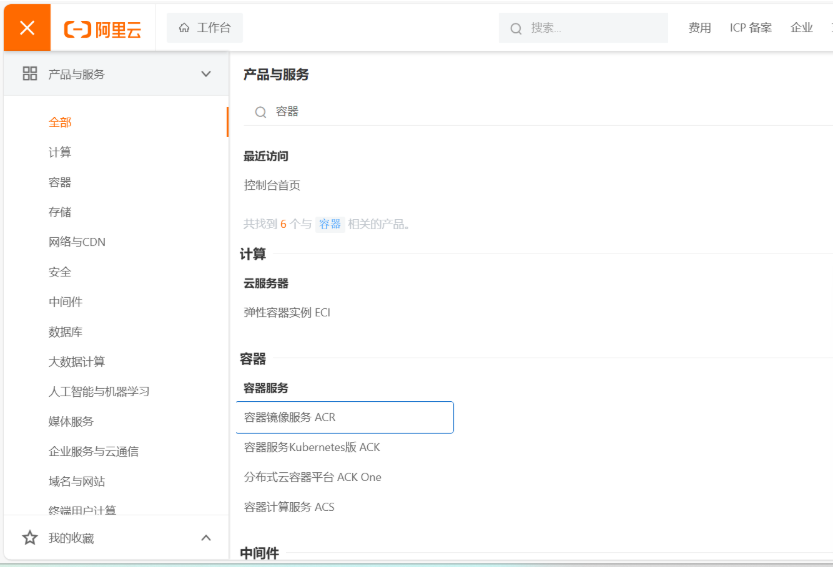This screenshot has height=568, width=833.
Task: Close the product menu with X icon
Action: [27, 28]
